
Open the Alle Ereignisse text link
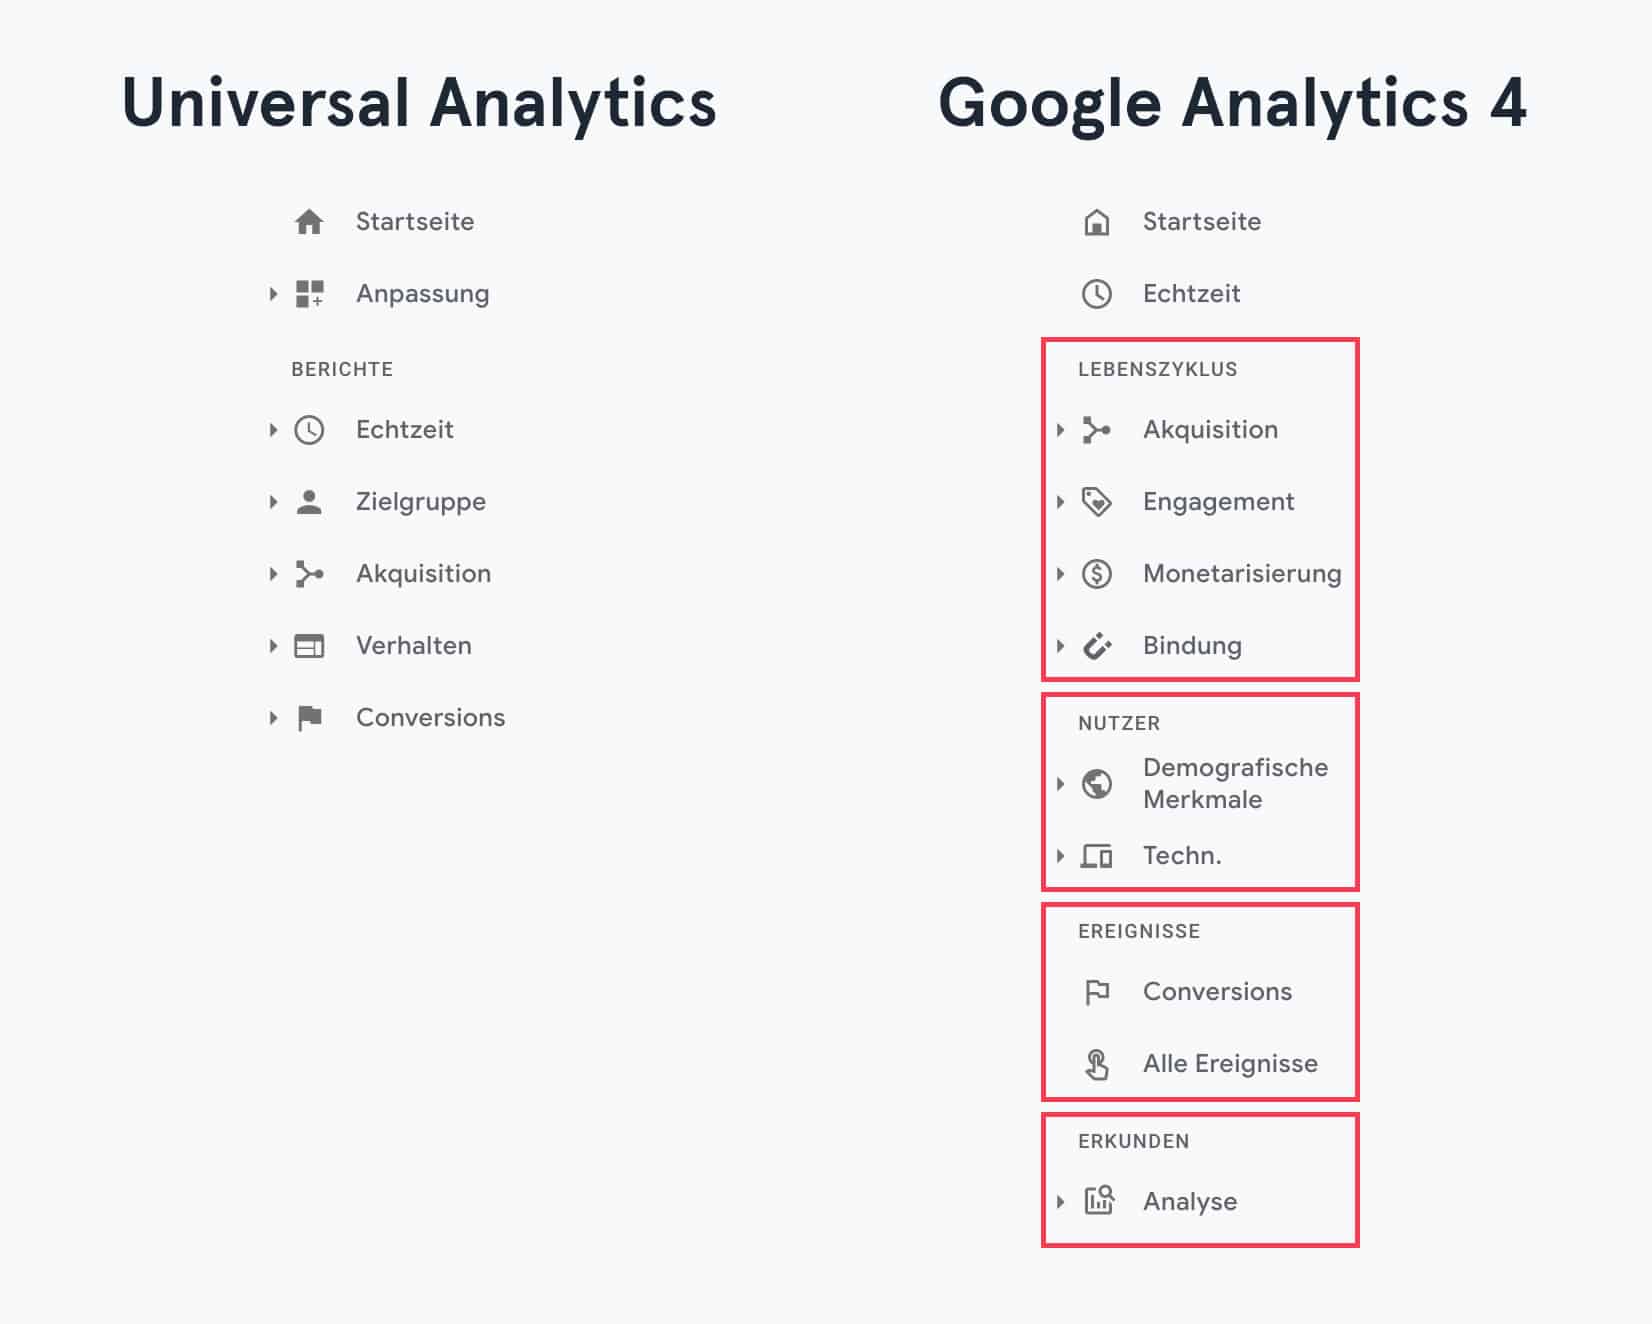coord(1230,1064)
